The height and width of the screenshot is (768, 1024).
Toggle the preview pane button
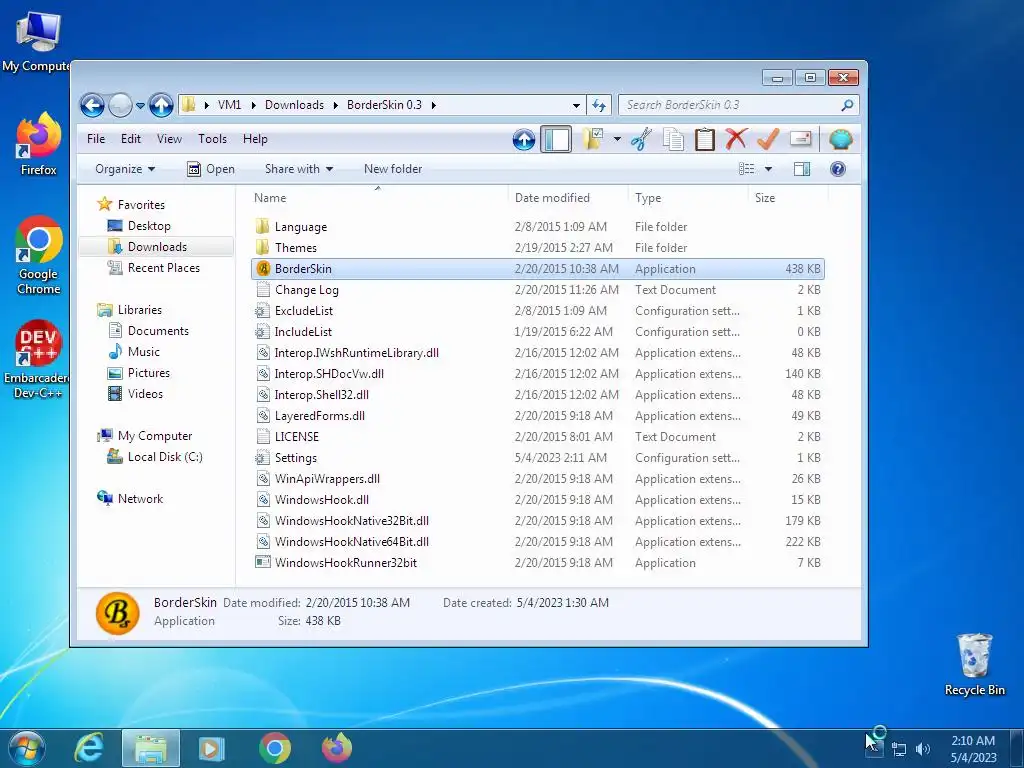click(x=802, y=169)
